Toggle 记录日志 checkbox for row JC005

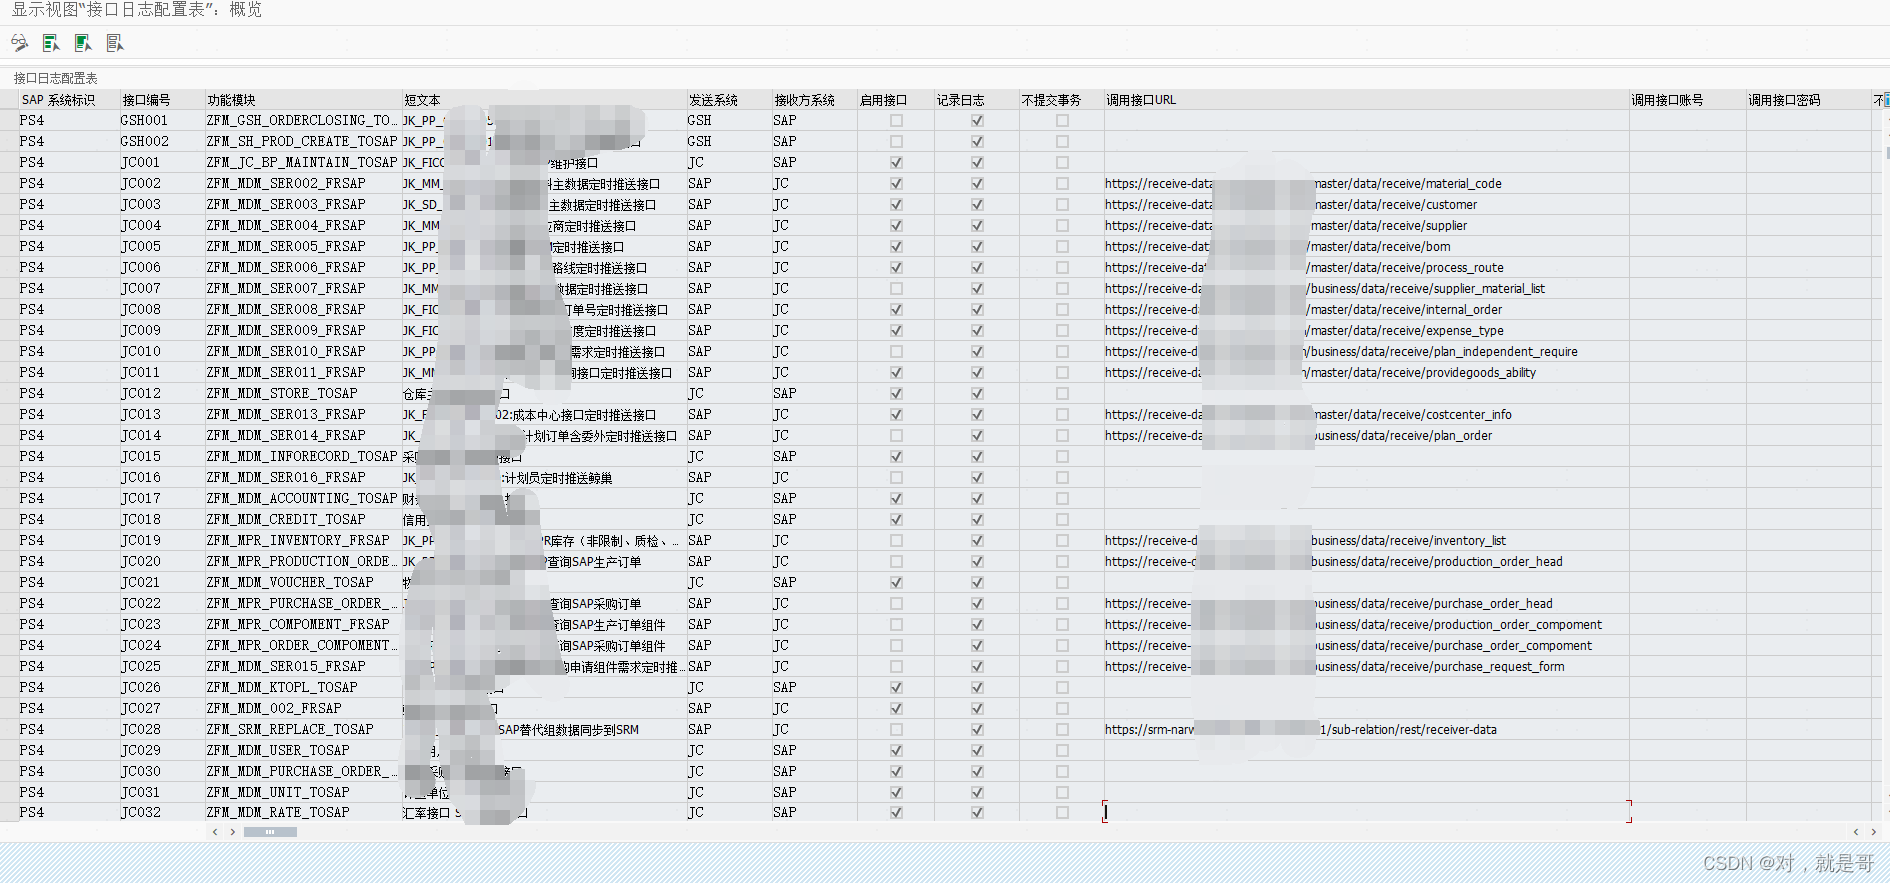pos(977,246)
